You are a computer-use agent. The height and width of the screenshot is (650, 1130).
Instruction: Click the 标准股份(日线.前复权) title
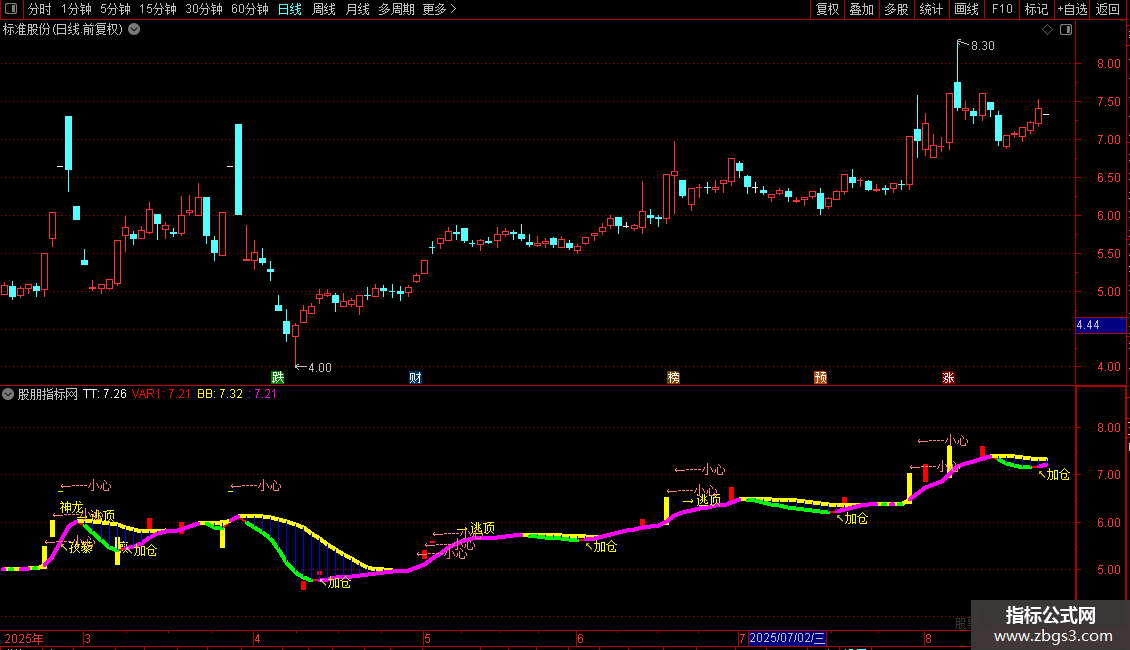63,30
